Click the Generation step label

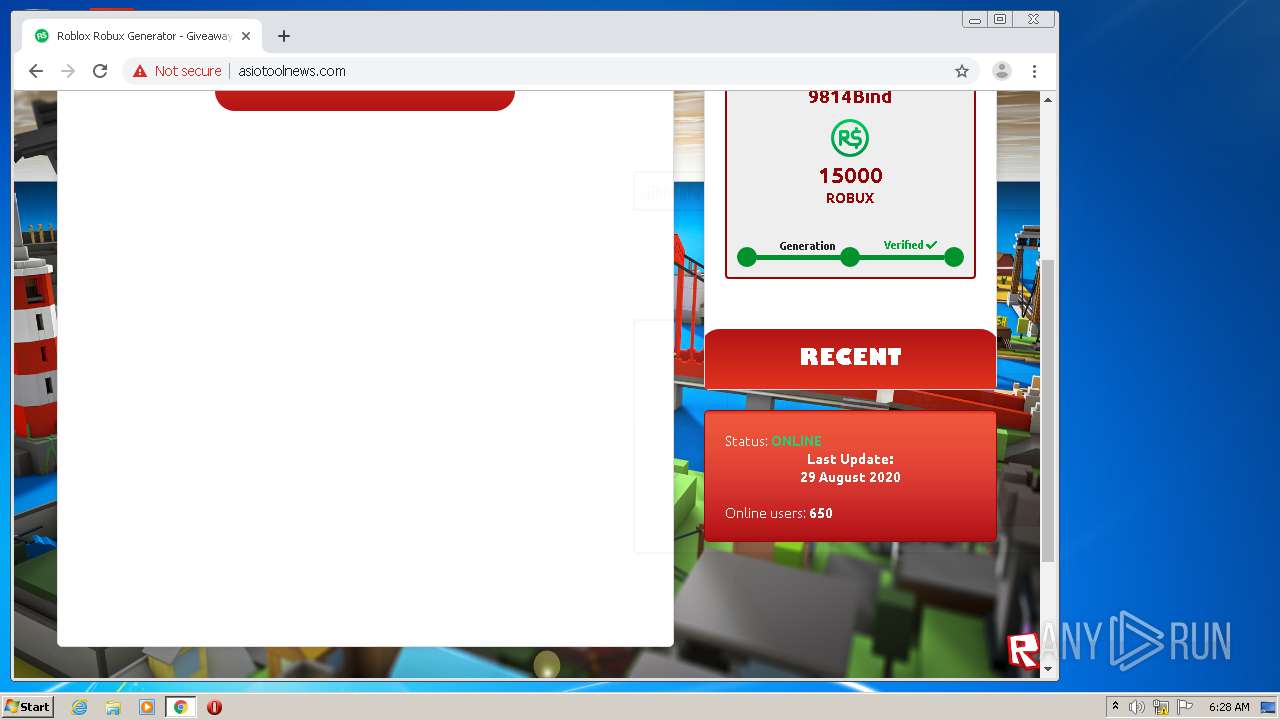807,246
